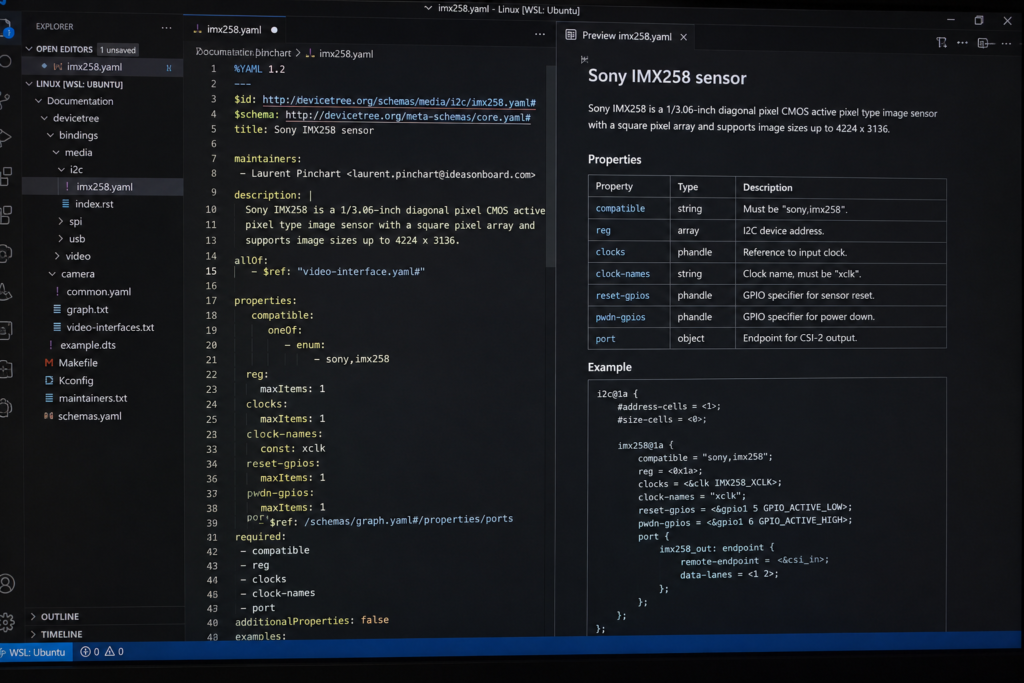Image resolution: width=1024 pixels, height=683 pixels.
Task: Collapse the bindings folder
Action: pyautogui.click(x=50, y=135)
